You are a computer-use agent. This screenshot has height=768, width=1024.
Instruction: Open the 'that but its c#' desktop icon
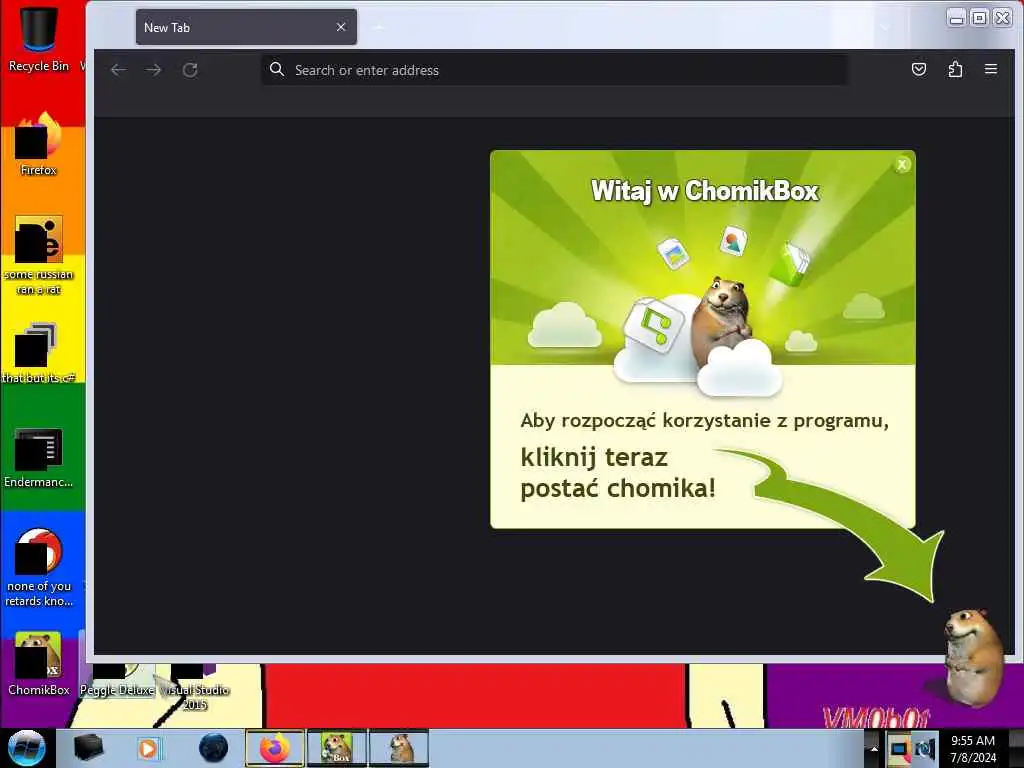(39, 353)
